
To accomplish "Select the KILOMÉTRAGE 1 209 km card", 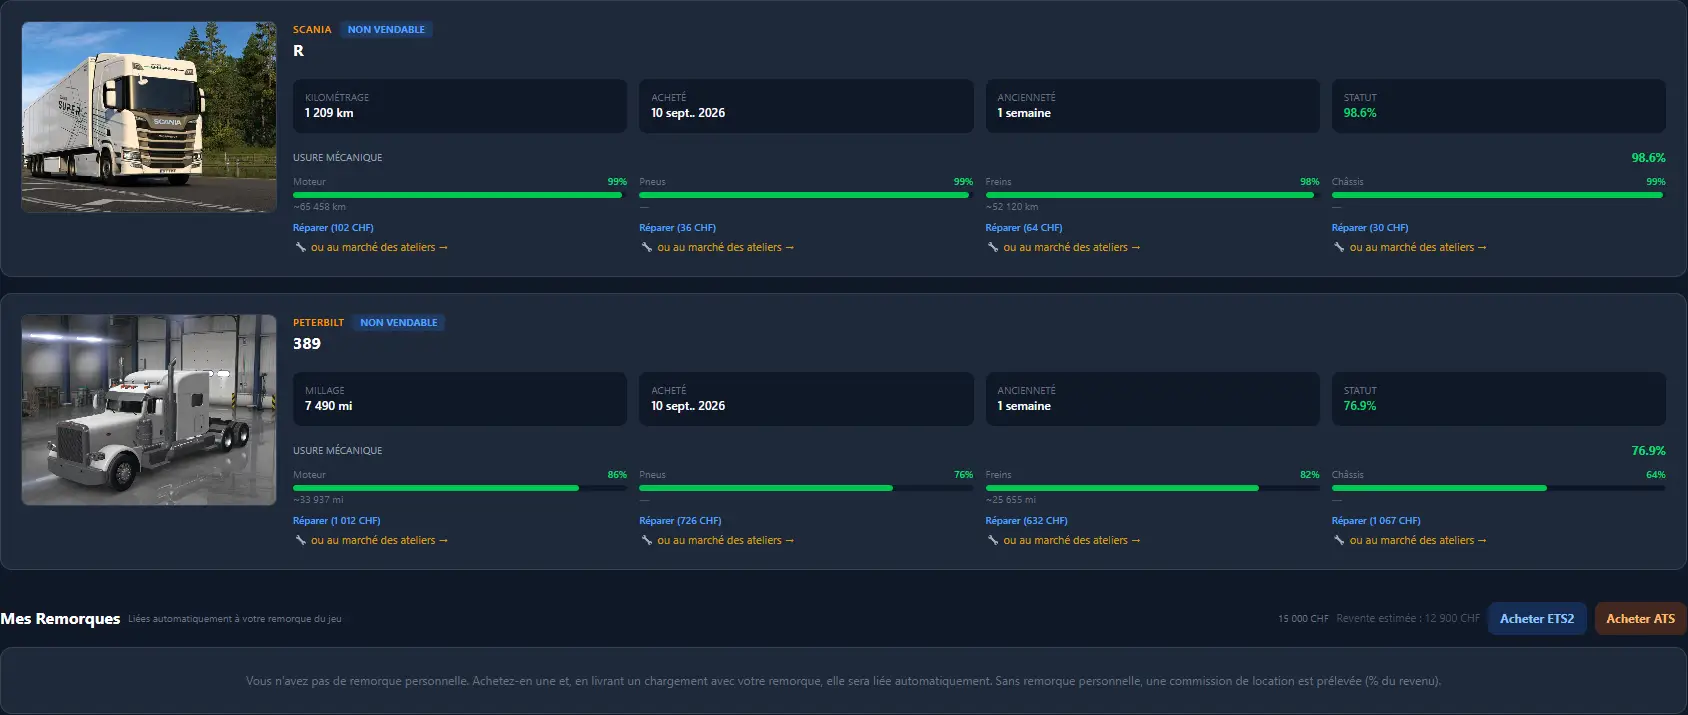I will (460, 106).
